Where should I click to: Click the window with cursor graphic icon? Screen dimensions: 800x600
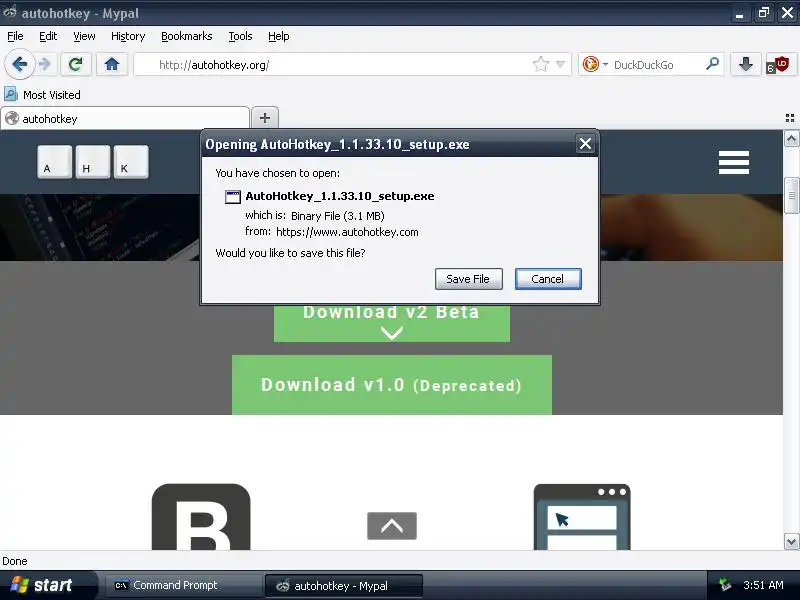[582, 517]
